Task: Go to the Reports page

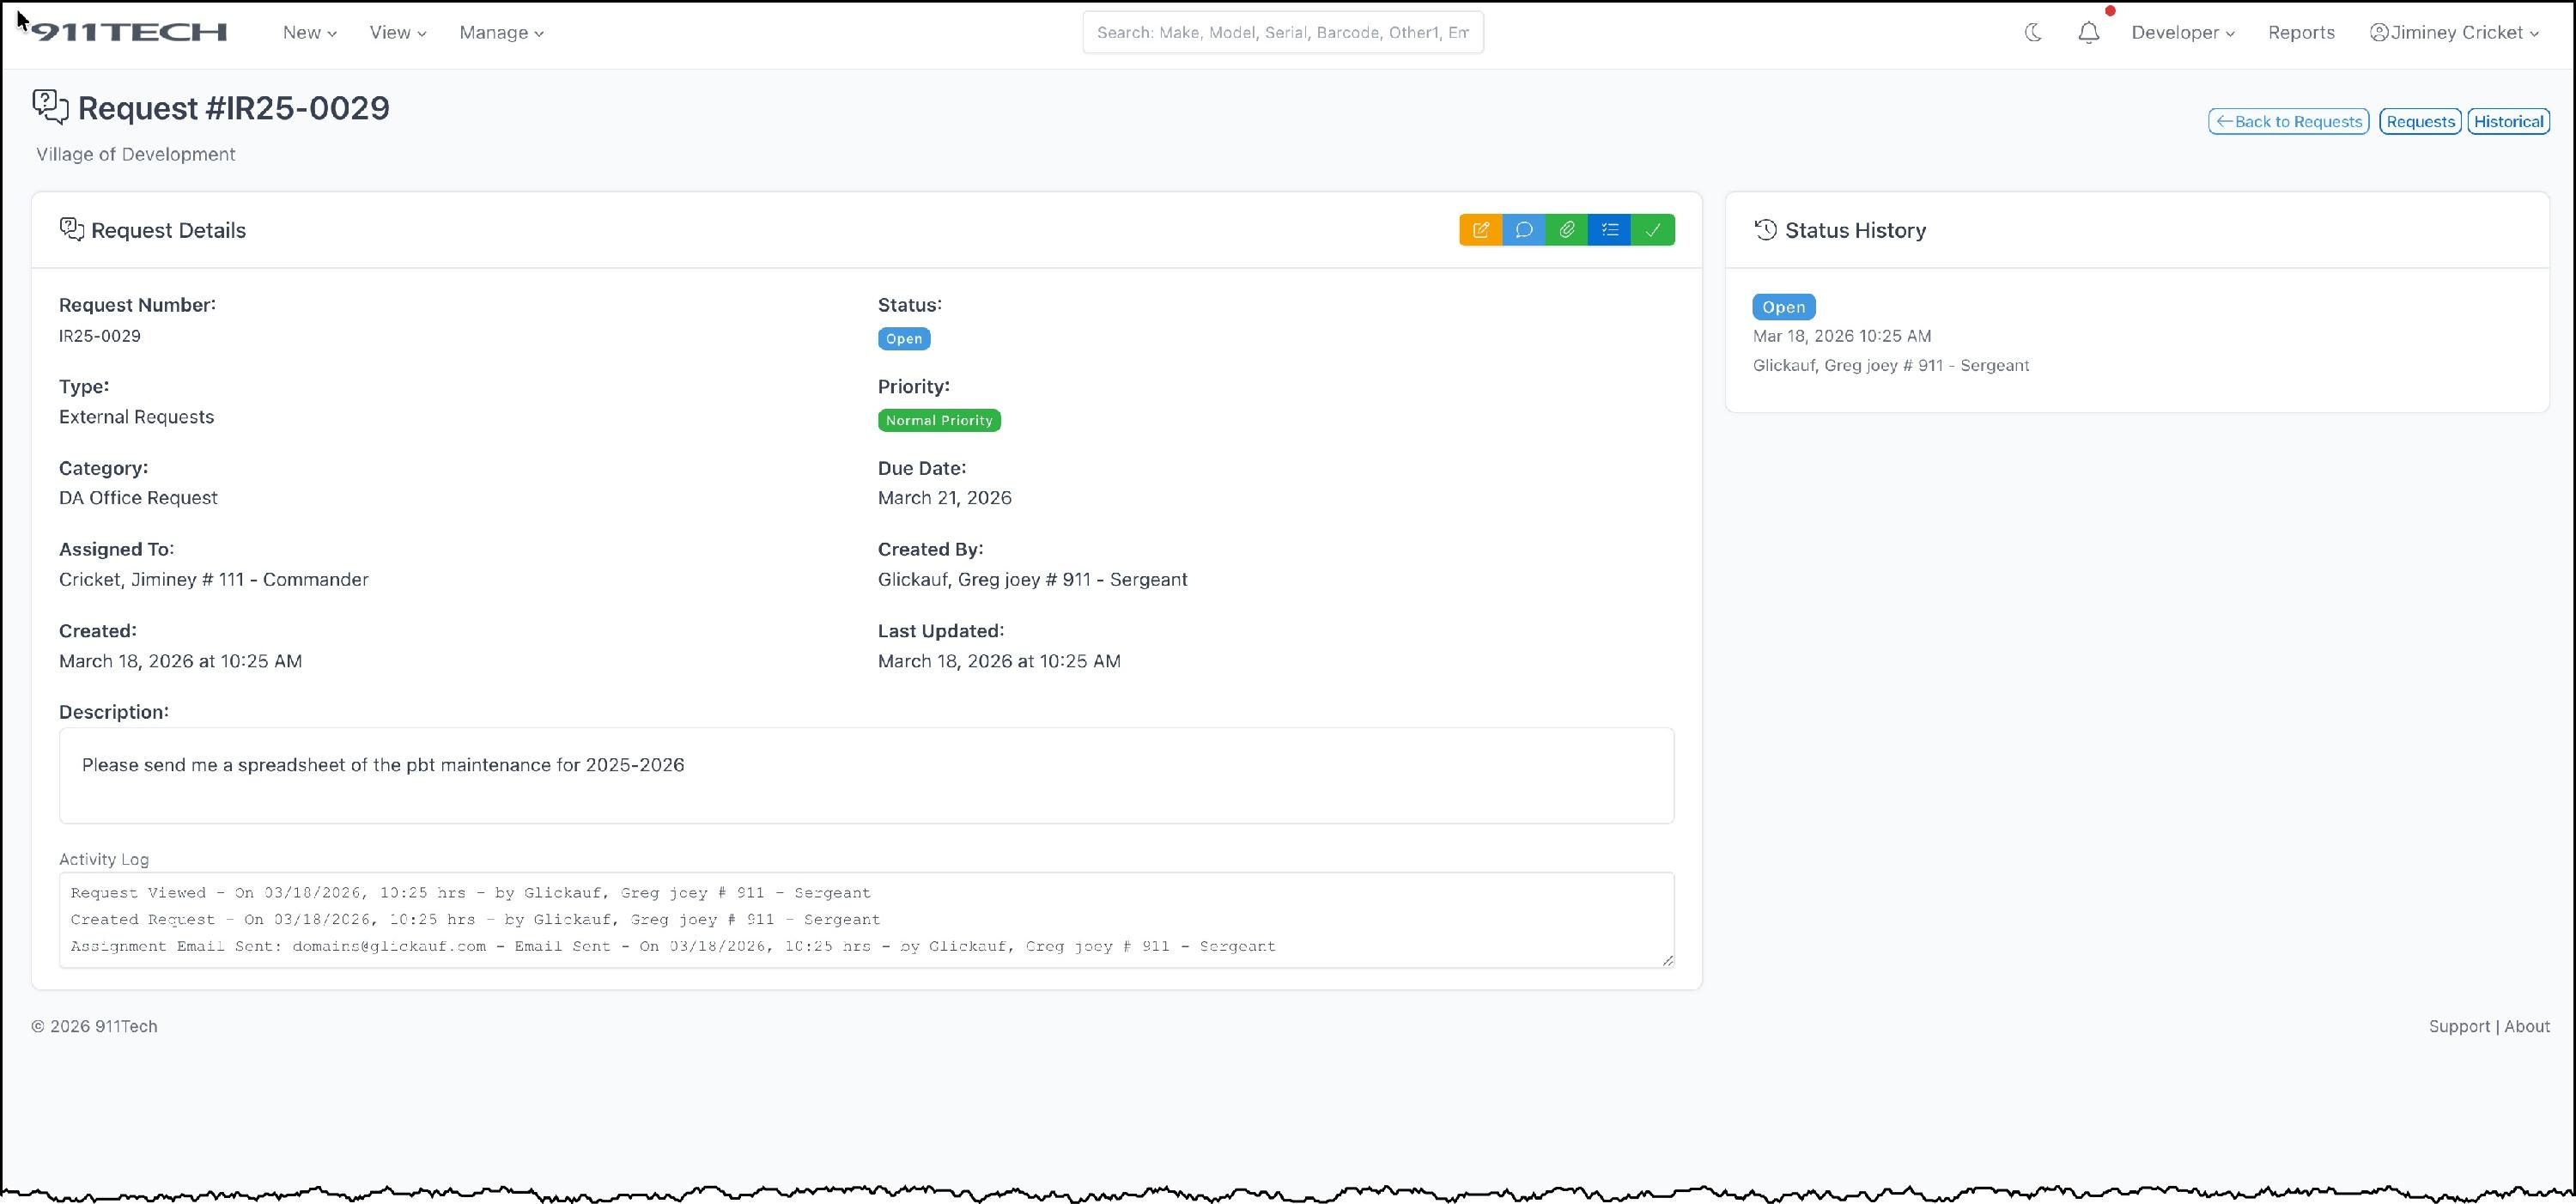Action: tap(2300, 33)
